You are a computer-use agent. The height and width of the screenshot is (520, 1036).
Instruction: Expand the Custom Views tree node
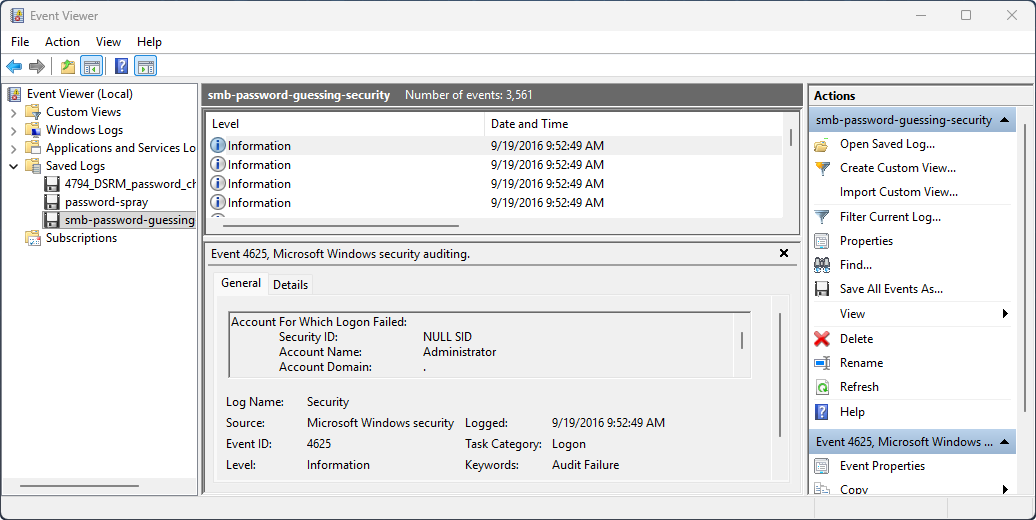tap(13, 112)
